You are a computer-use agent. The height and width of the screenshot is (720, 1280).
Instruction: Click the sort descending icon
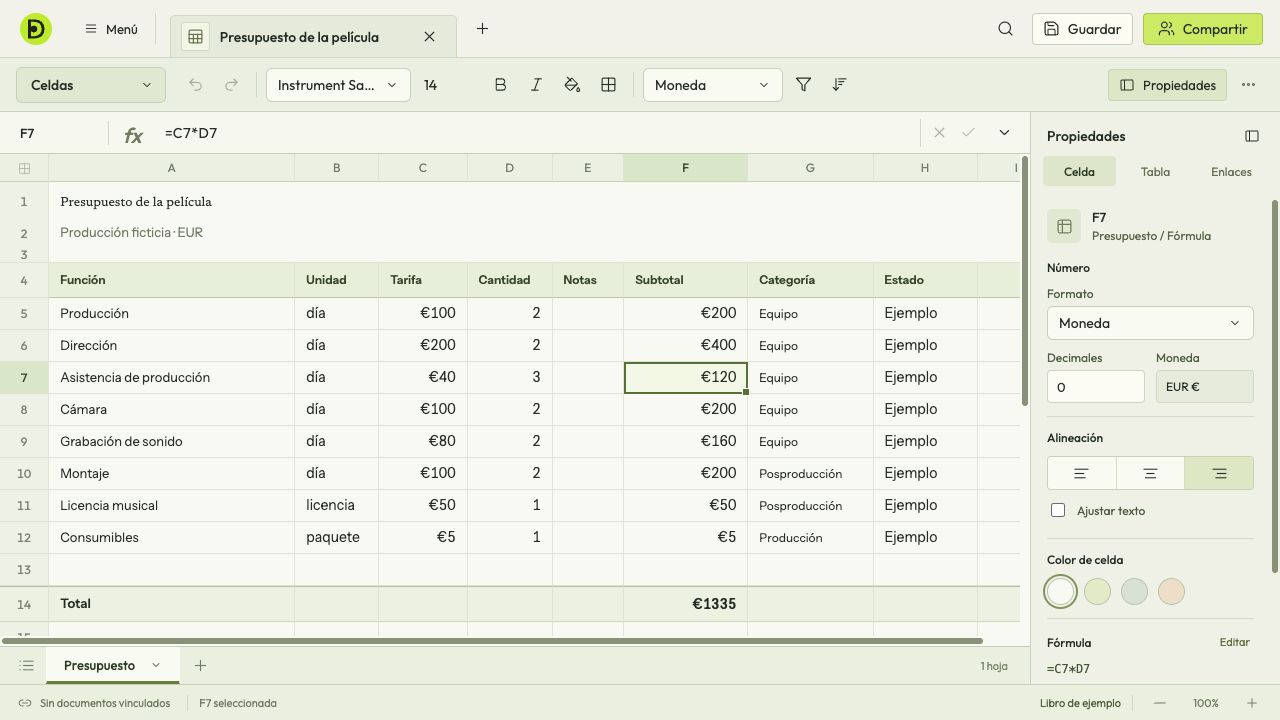(839, 85)
